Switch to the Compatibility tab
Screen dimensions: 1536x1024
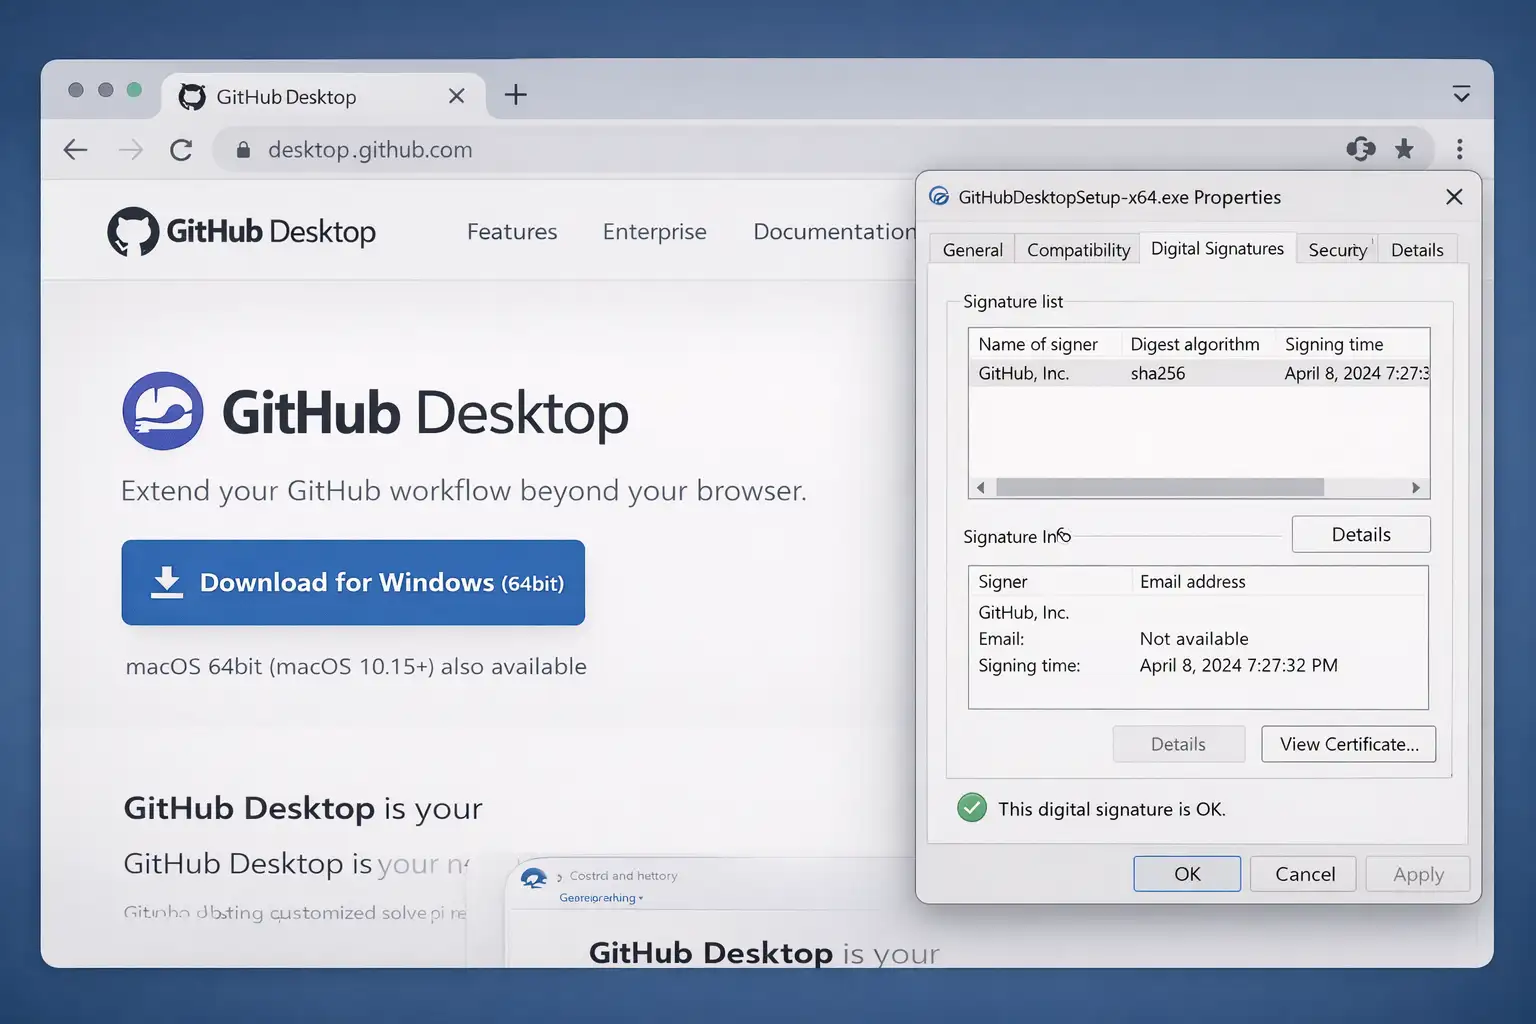[1077, 249]
